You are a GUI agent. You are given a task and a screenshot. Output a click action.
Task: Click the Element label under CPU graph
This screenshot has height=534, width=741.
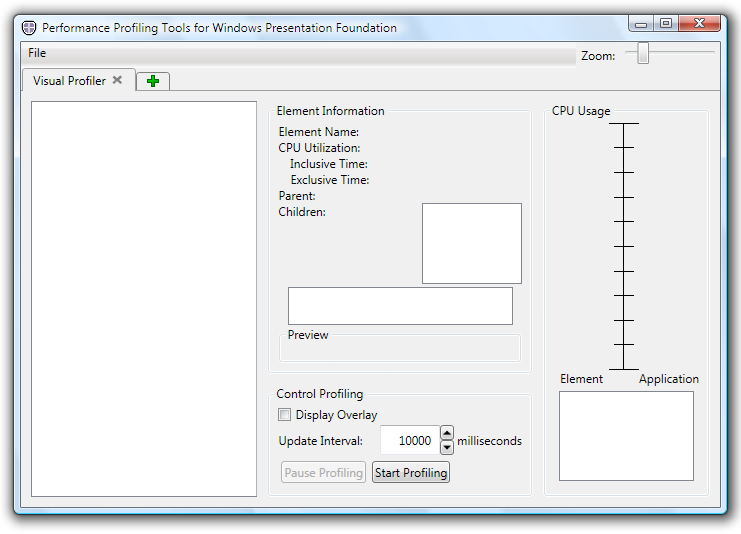point(581,379)
